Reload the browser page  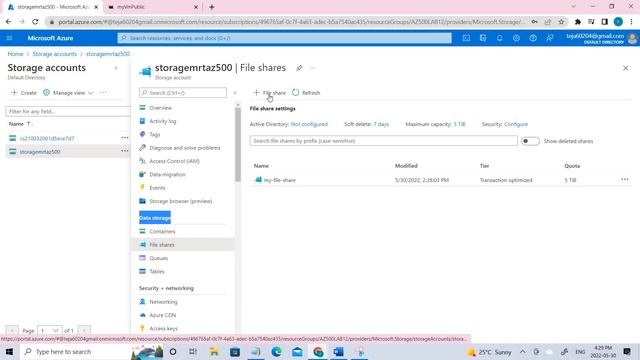point(35,22)
